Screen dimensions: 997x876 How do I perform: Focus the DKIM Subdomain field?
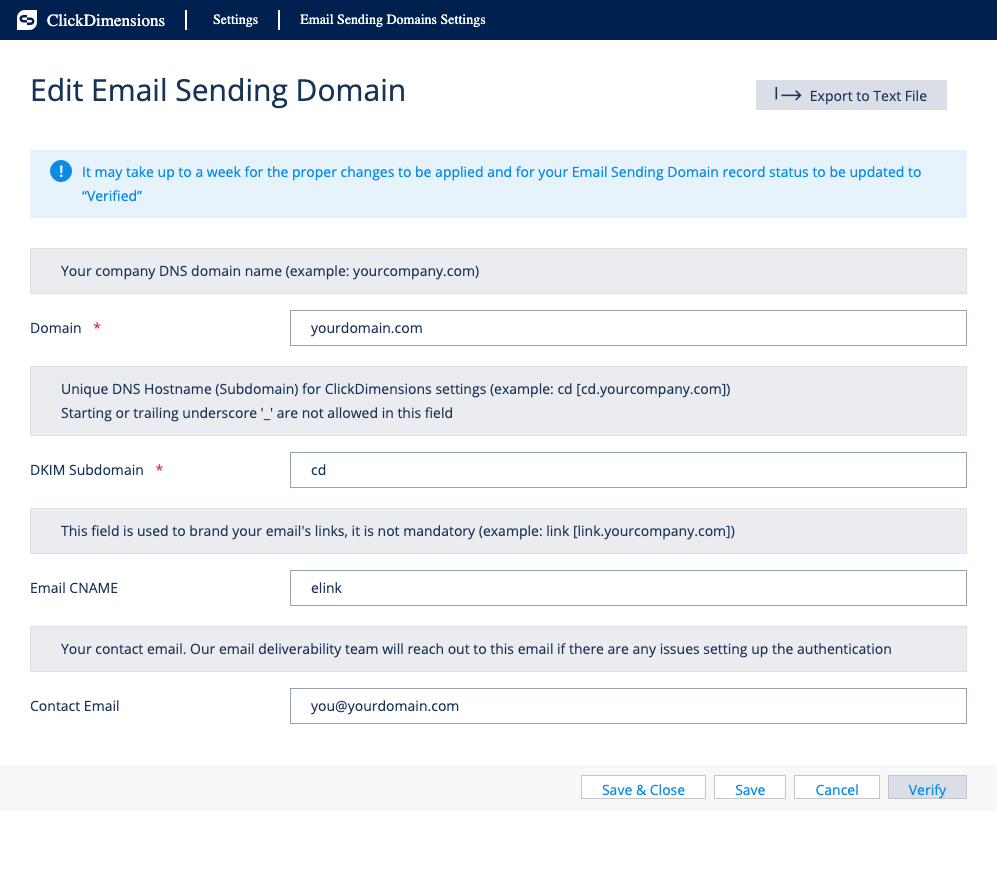point(628,470)
